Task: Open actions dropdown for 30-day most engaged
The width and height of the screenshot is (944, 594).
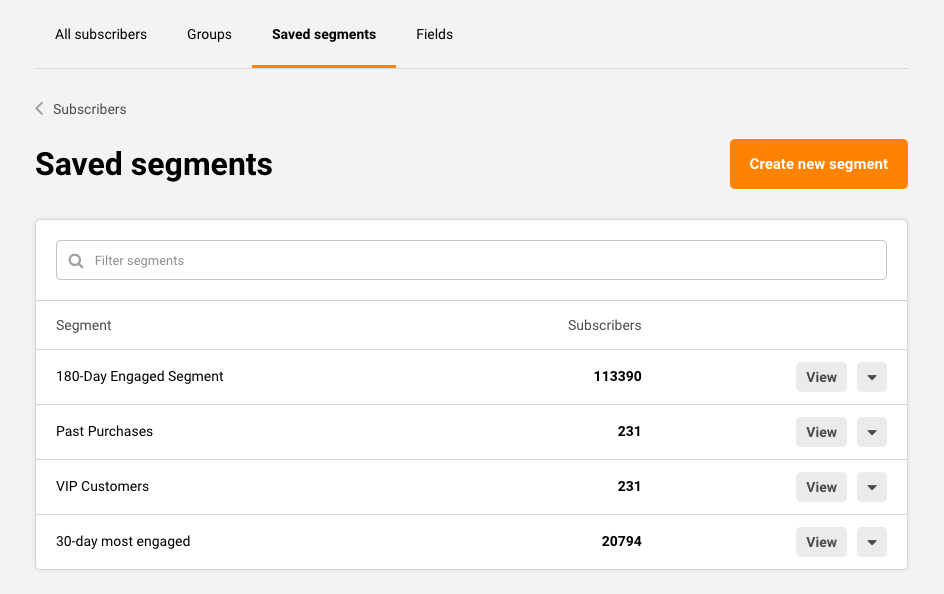Action: pyautogui.click(x=871, y=542)
